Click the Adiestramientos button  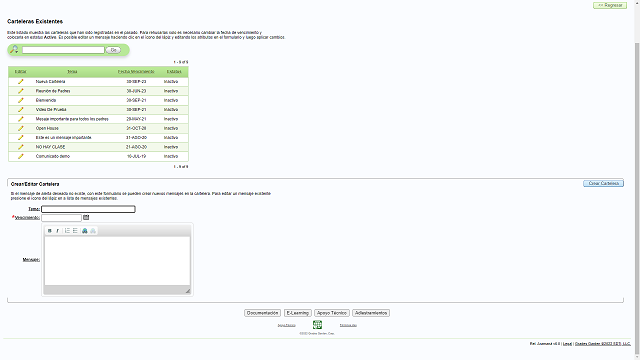[x=371, y=313]
